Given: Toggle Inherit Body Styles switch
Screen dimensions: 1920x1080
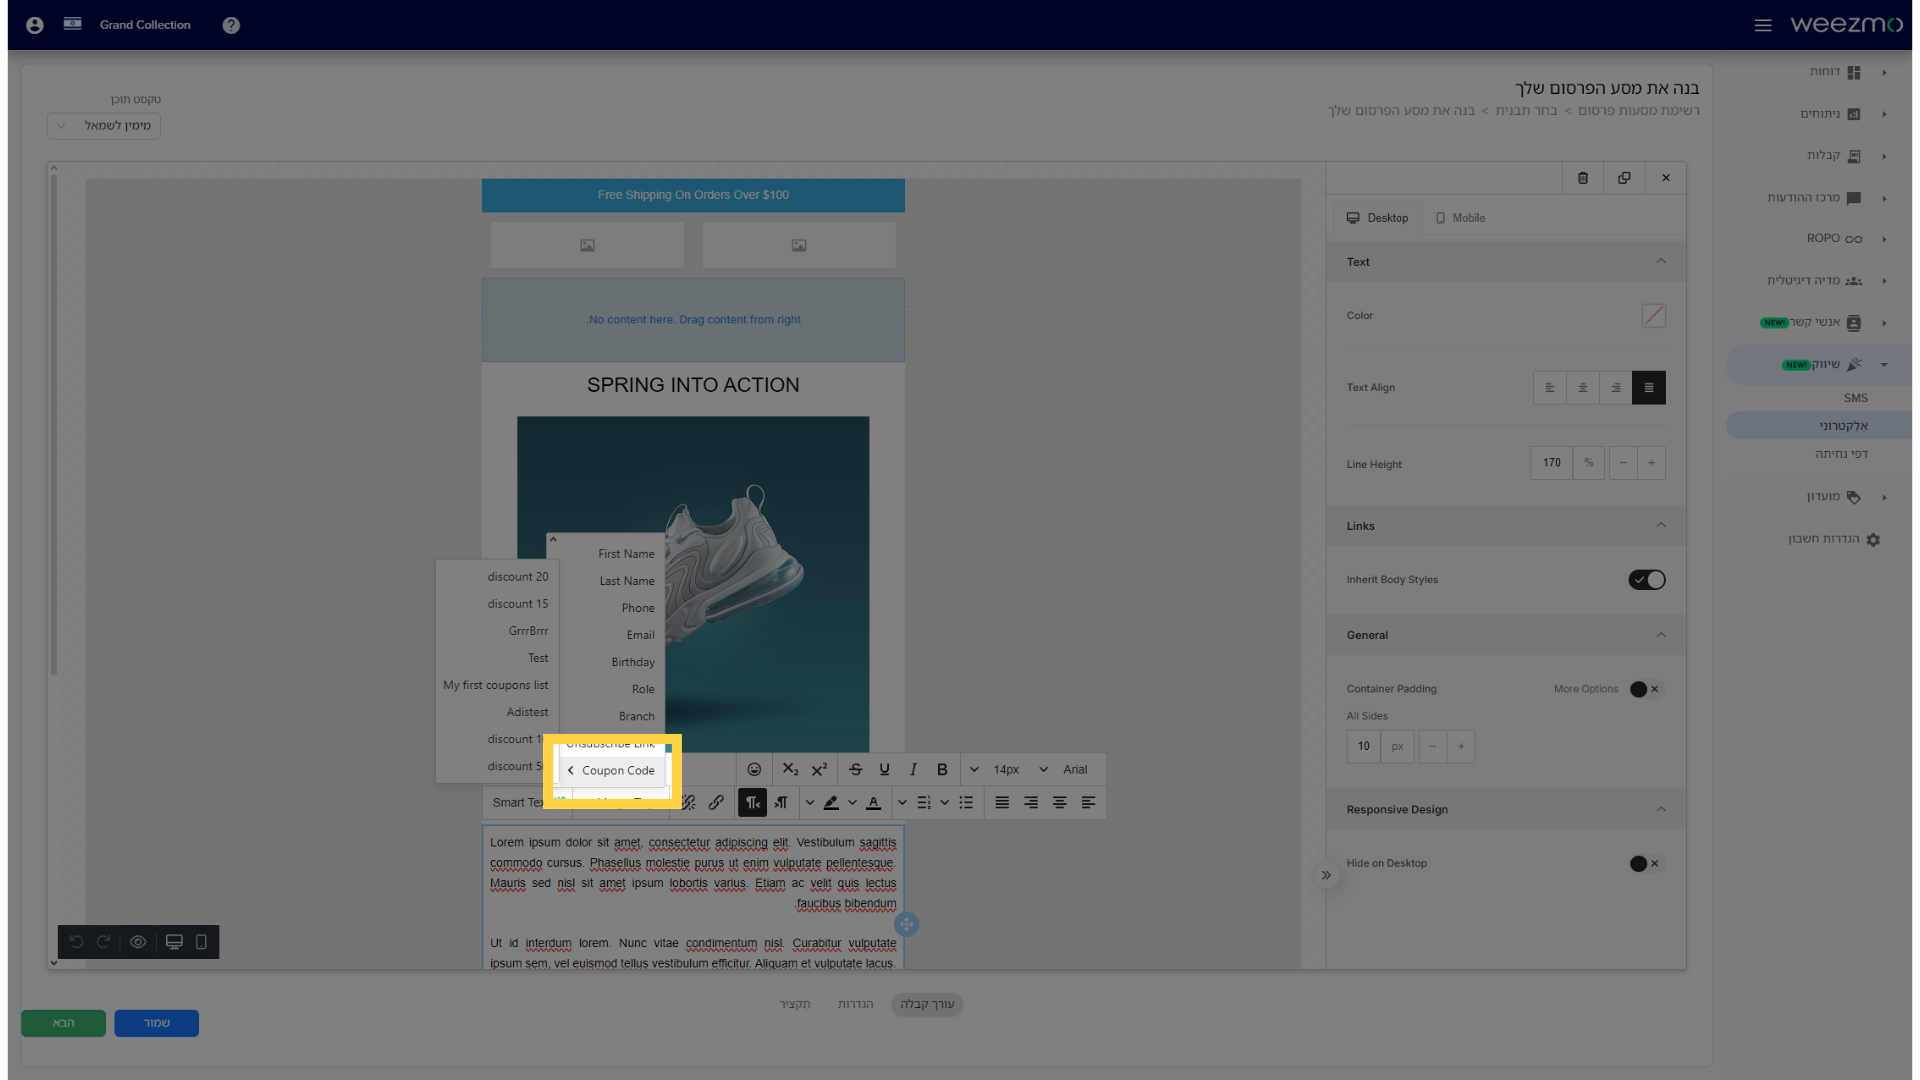Looking at the screenshot, I should tap(1647, 578).
